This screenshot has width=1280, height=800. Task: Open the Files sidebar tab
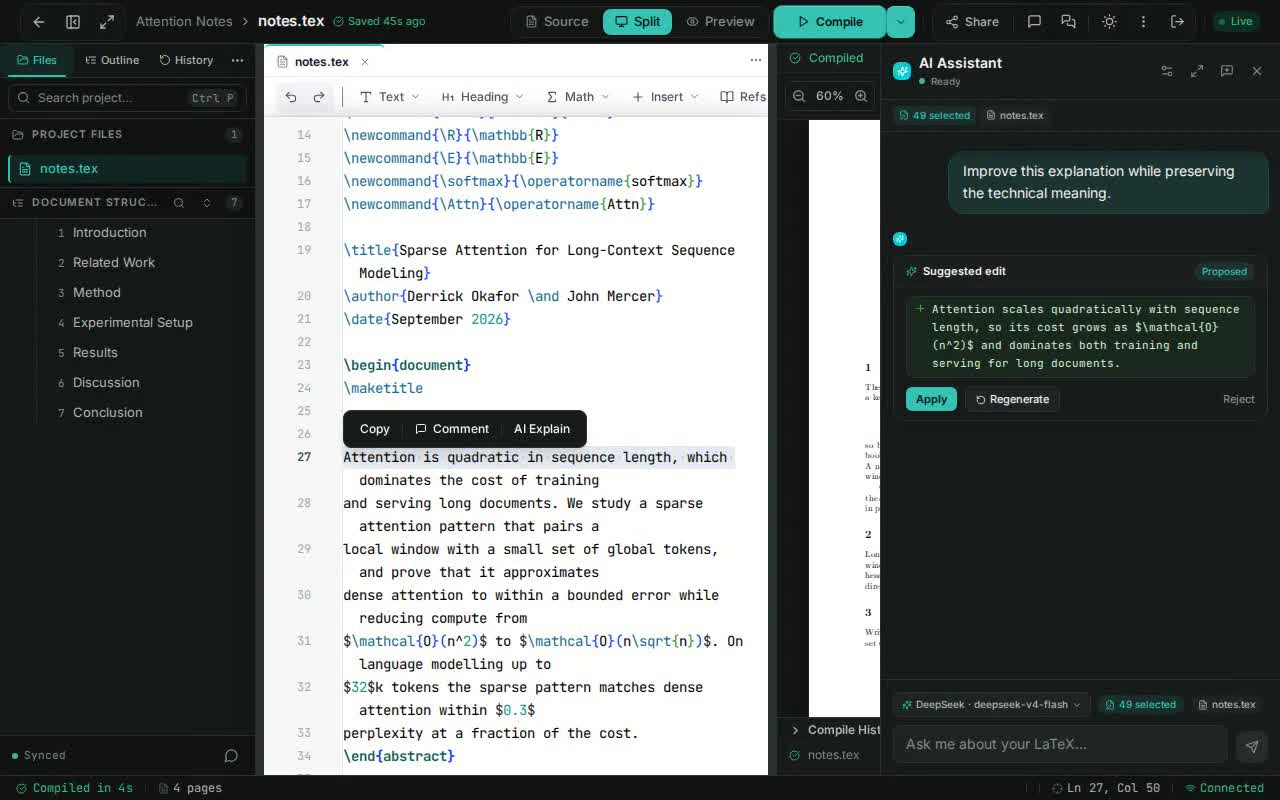click(x=35, y=60)
